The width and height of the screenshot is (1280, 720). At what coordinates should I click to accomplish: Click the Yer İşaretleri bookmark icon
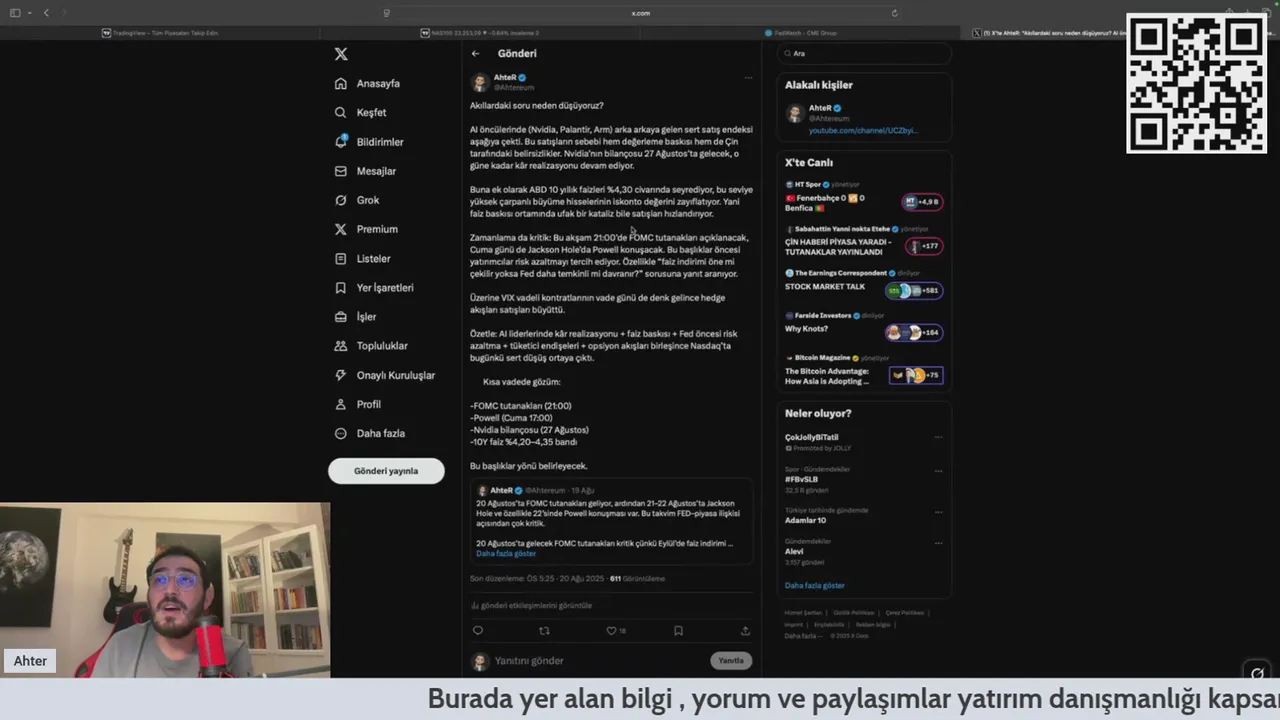coord(341,287)
